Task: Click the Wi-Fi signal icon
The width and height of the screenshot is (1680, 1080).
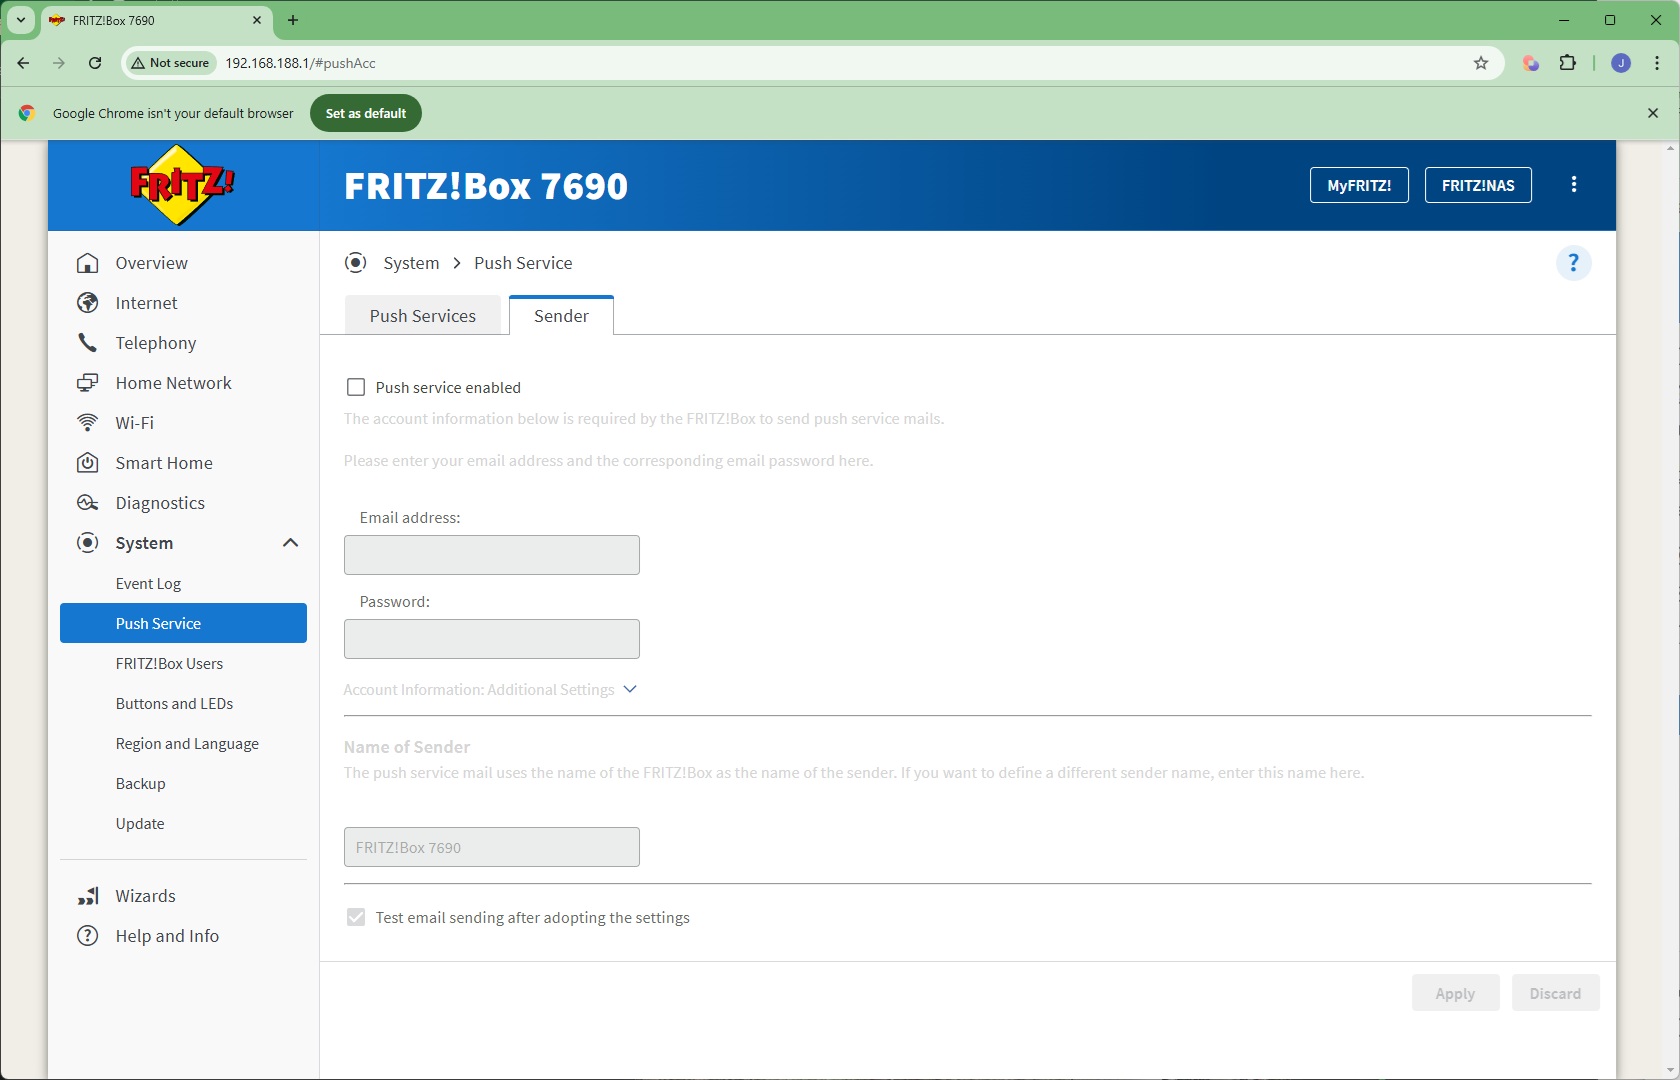Action: pyautogui.click(x=88, y=423)
